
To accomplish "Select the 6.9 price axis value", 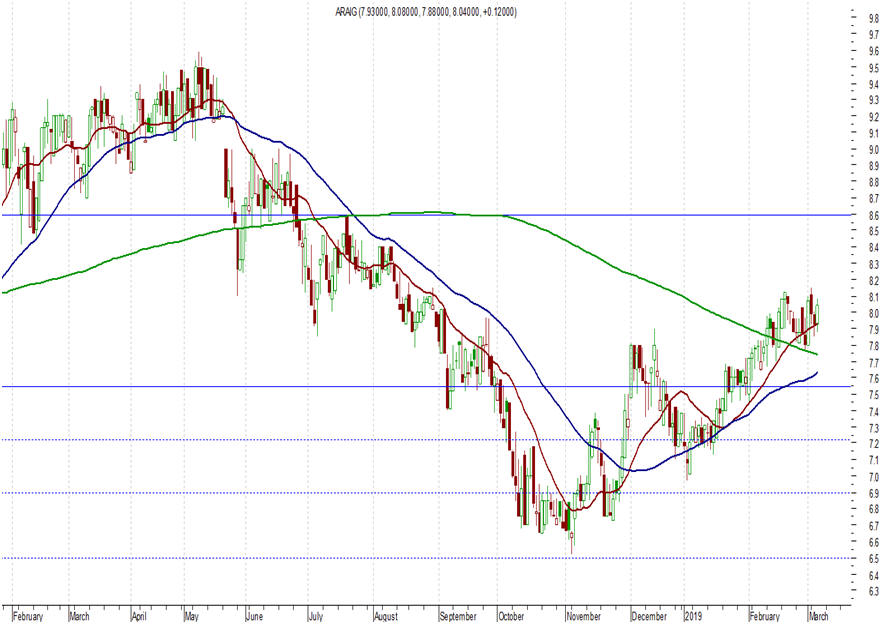I will (873, 493).
